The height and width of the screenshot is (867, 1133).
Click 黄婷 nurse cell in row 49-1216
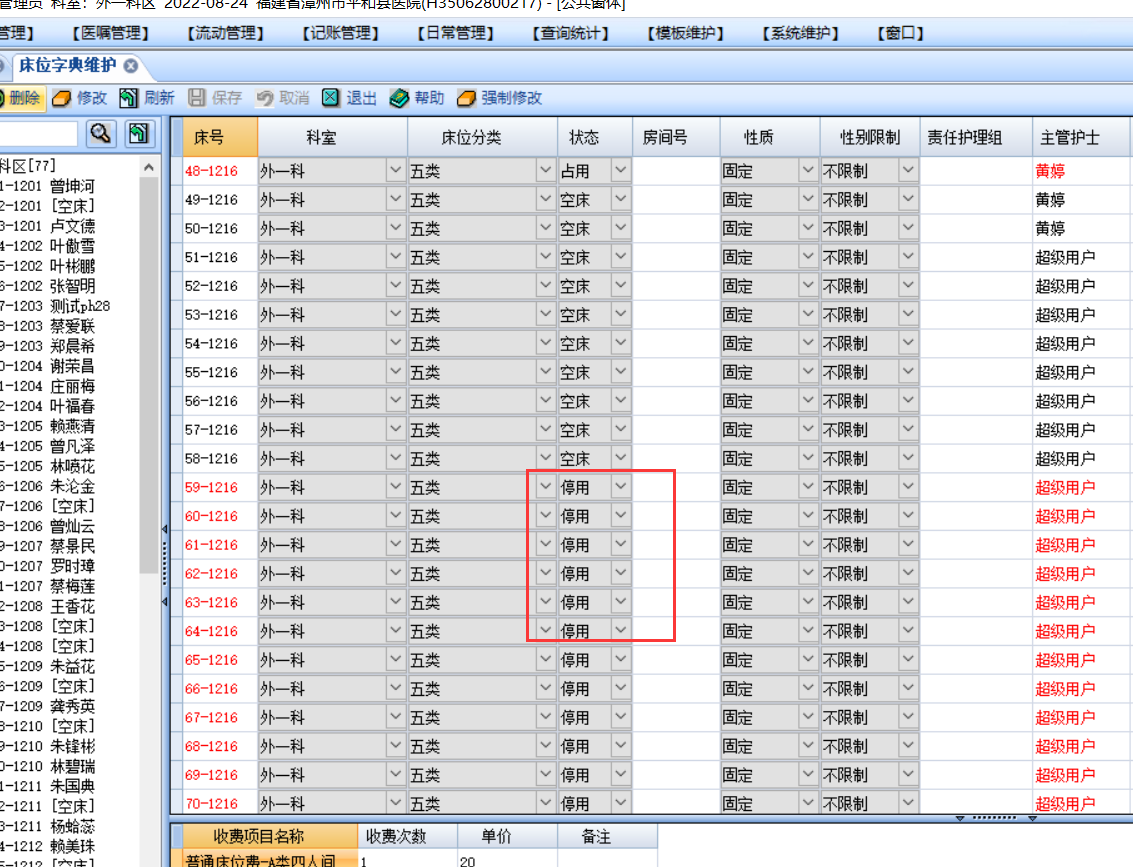pyautogui.click(x=1080, y=199)
